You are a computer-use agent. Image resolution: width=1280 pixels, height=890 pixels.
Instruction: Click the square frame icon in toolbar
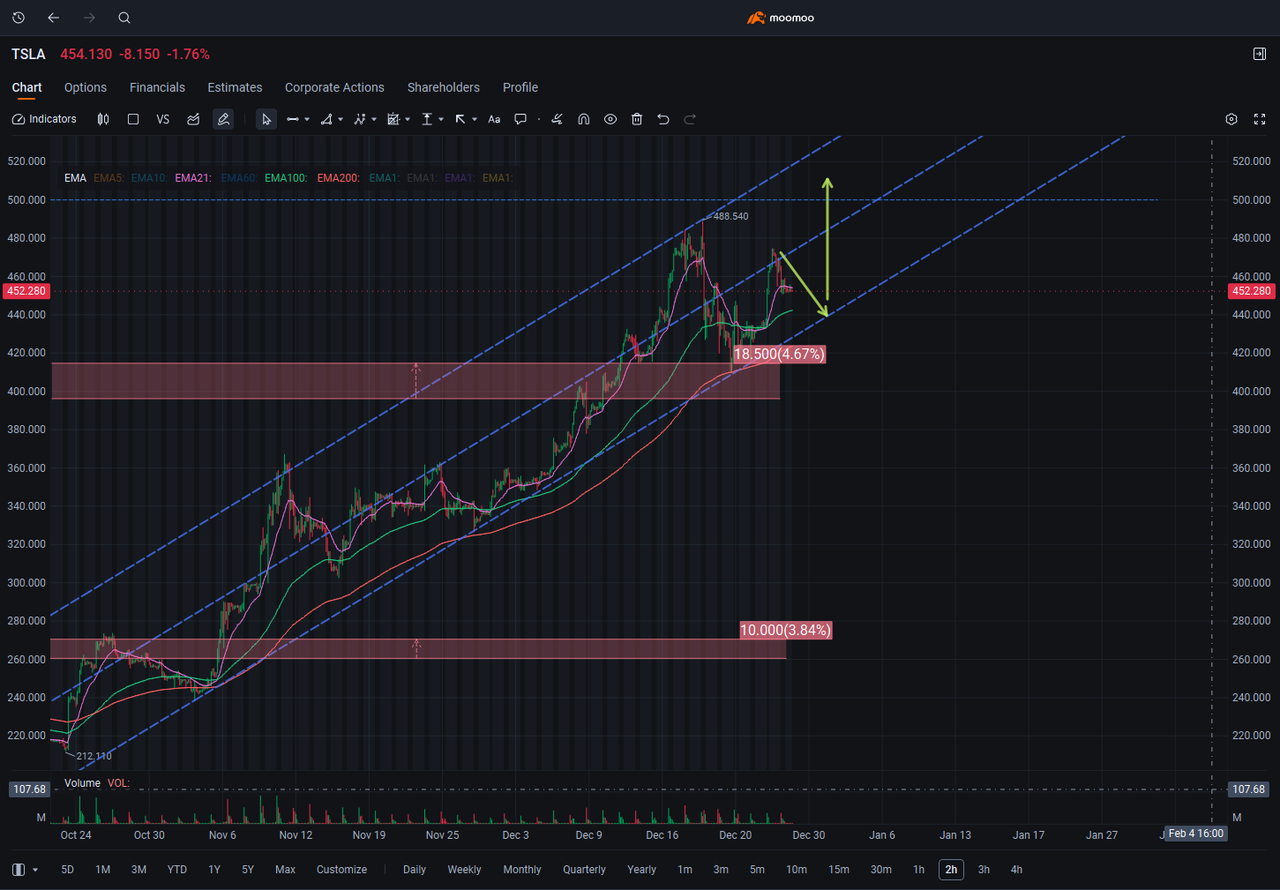[x=133, y=119]
